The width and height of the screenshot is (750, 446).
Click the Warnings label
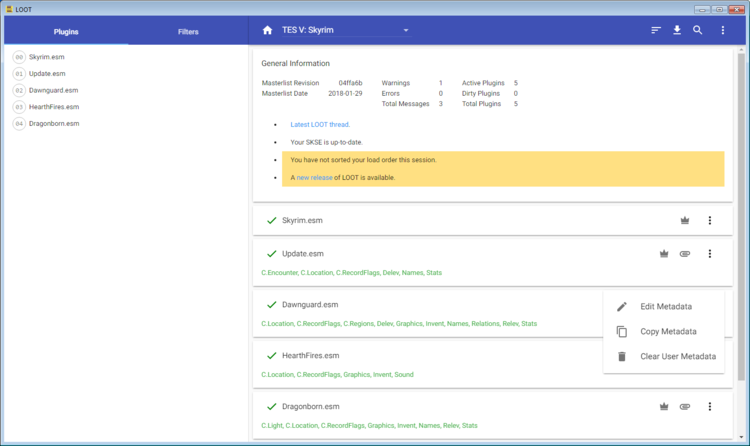pos(396,83)
